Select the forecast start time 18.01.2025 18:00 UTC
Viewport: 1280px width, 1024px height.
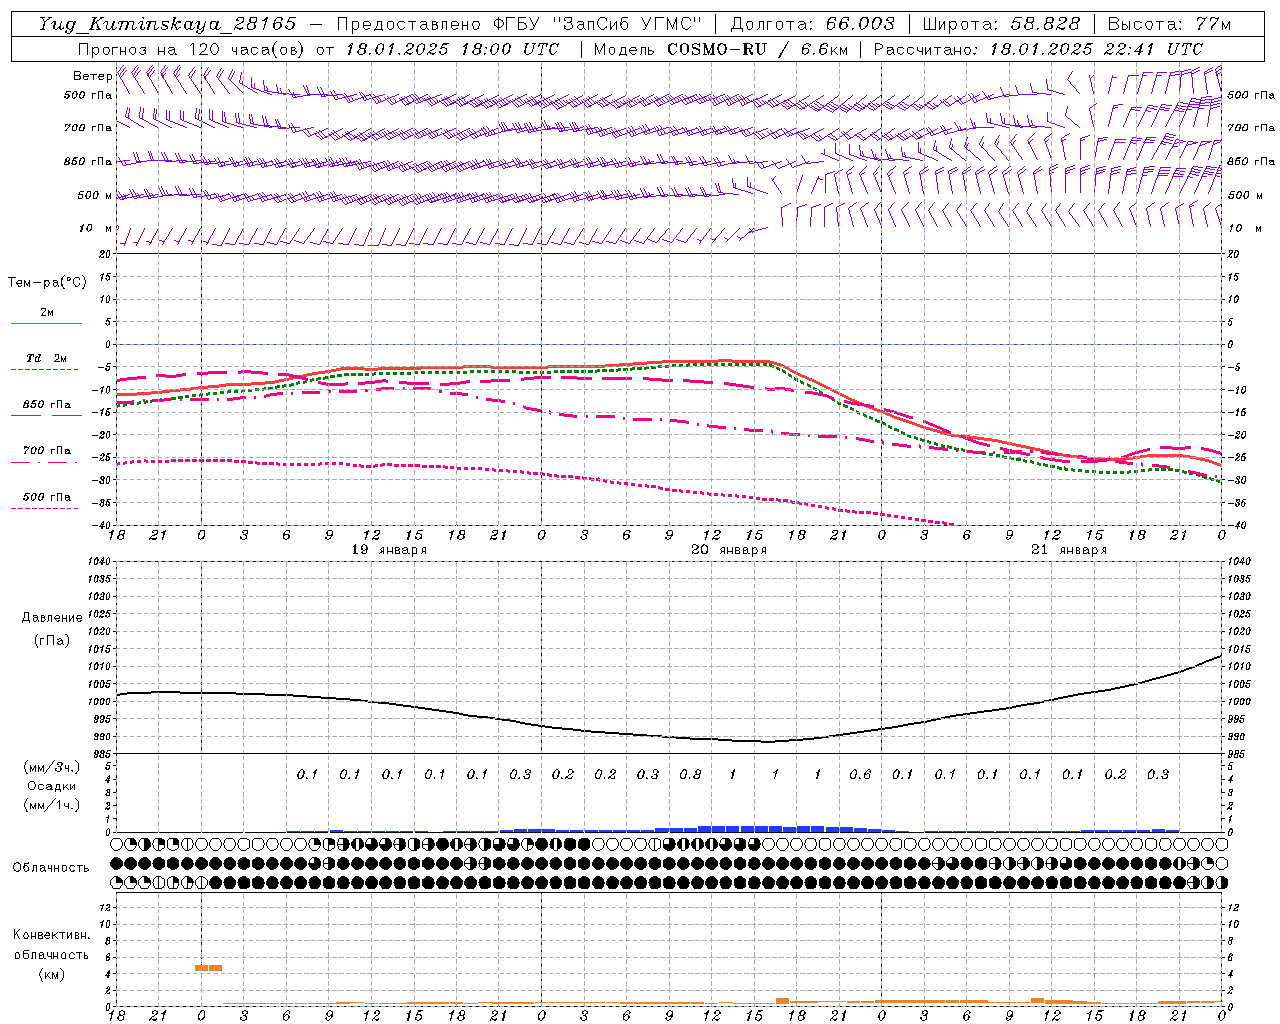(452, 49)
